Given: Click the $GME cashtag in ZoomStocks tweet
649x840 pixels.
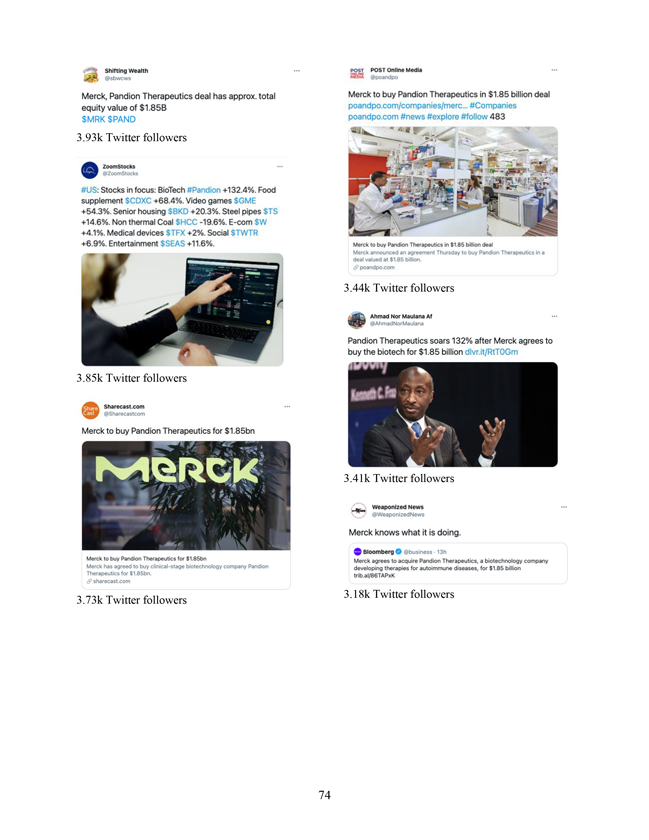Looking at the screenshot, I should point(245,200).
